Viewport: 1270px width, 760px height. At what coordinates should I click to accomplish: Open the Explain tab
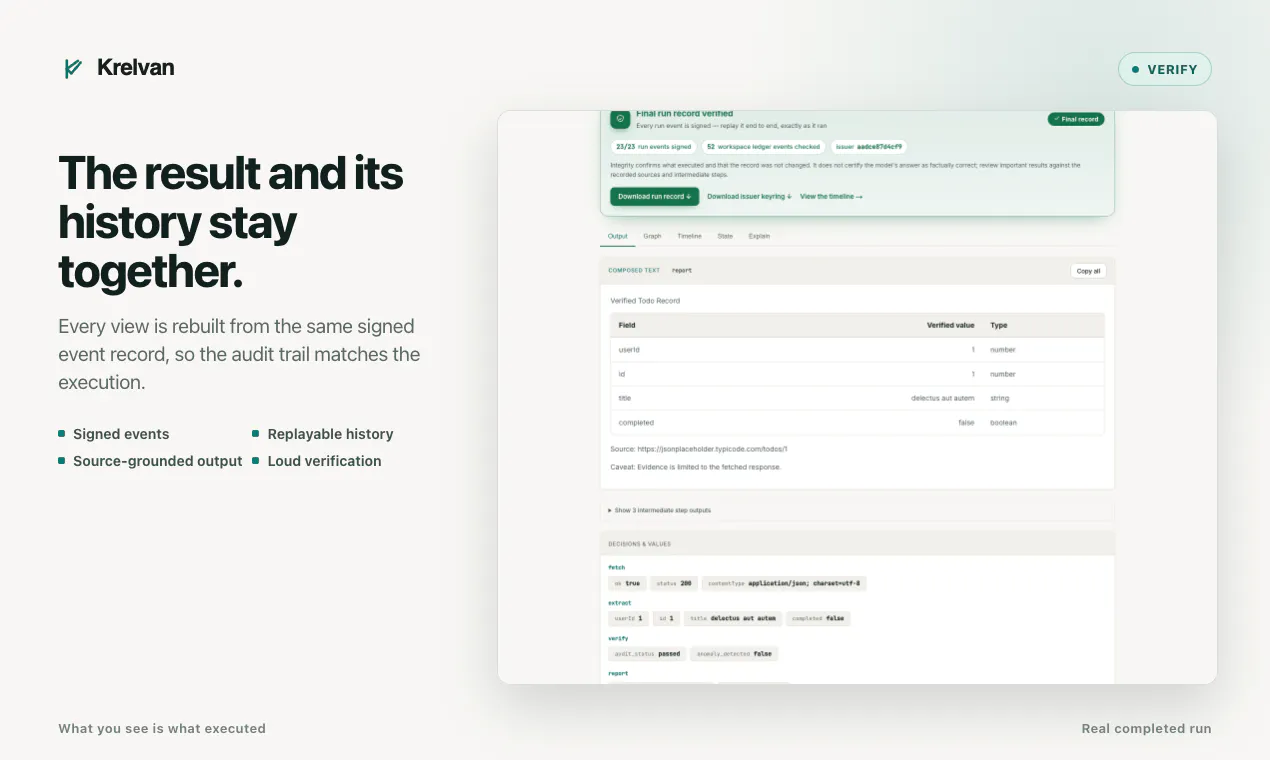click(759, 236)
